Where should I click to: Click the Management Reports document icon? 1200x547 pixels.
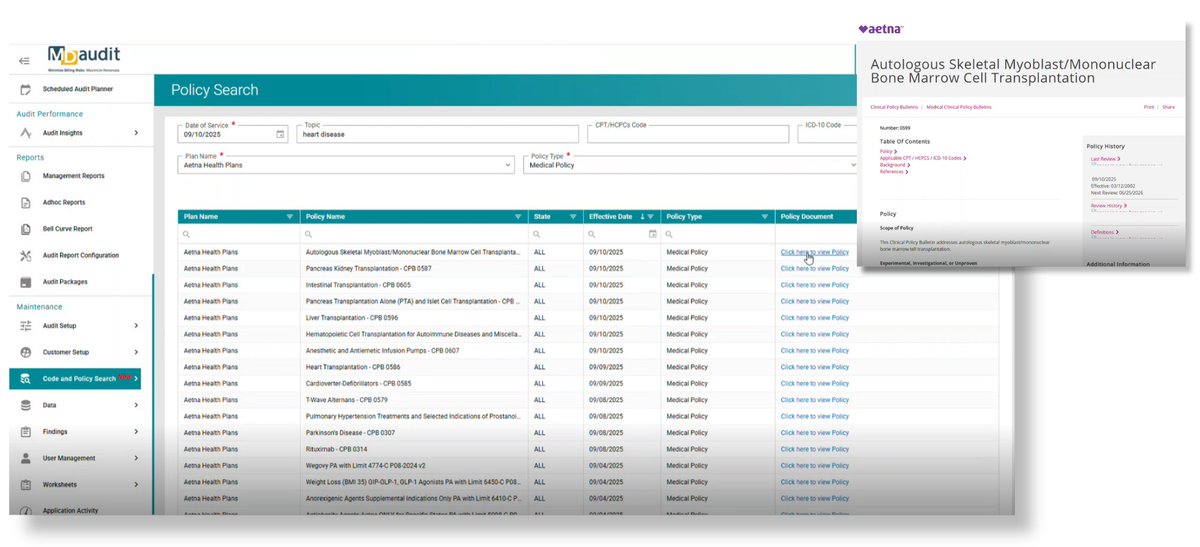coord(25,176)
